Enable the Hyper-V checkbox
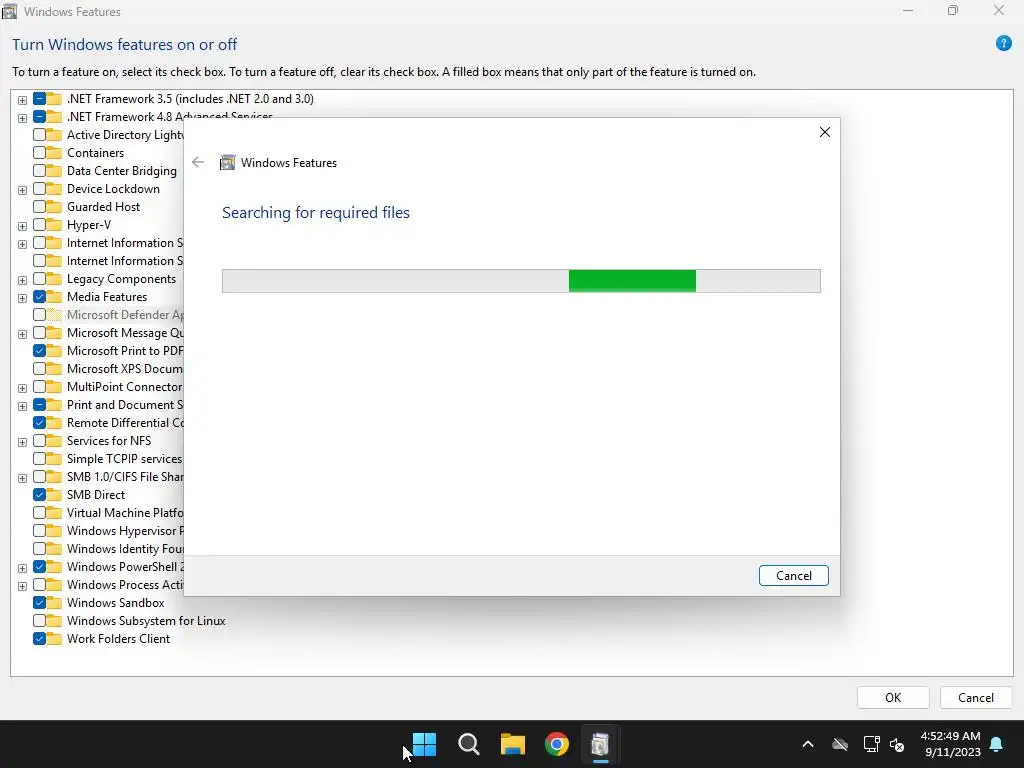Screen dimensions: 1024x768 point(39,225)
